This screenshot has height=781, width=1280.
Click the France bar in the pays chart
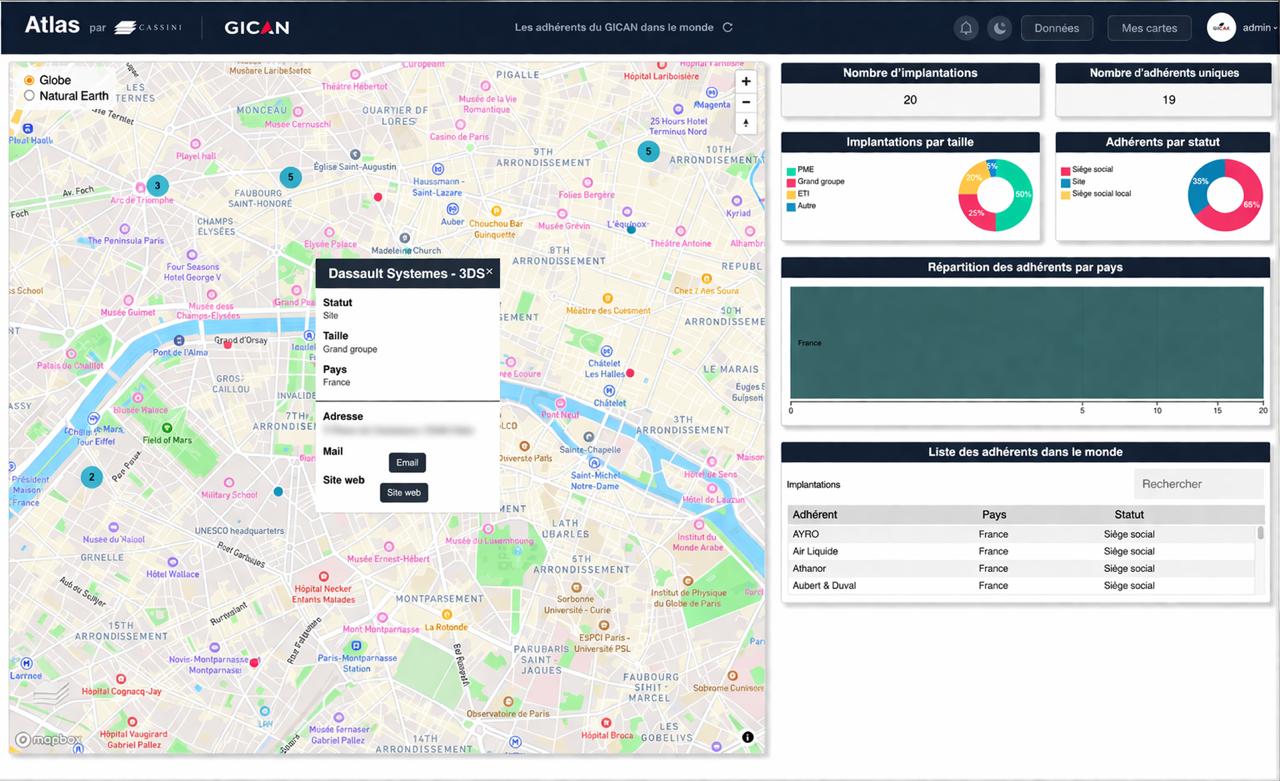(x=1026, y=343)
